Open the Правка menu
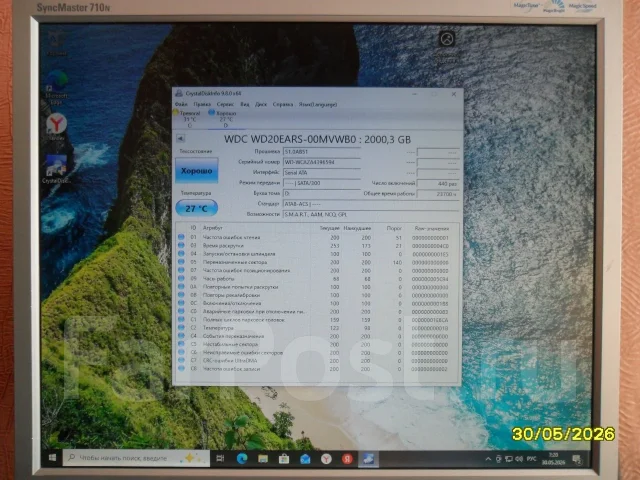Viewport: 640px width, 480px height. [202, 104]
